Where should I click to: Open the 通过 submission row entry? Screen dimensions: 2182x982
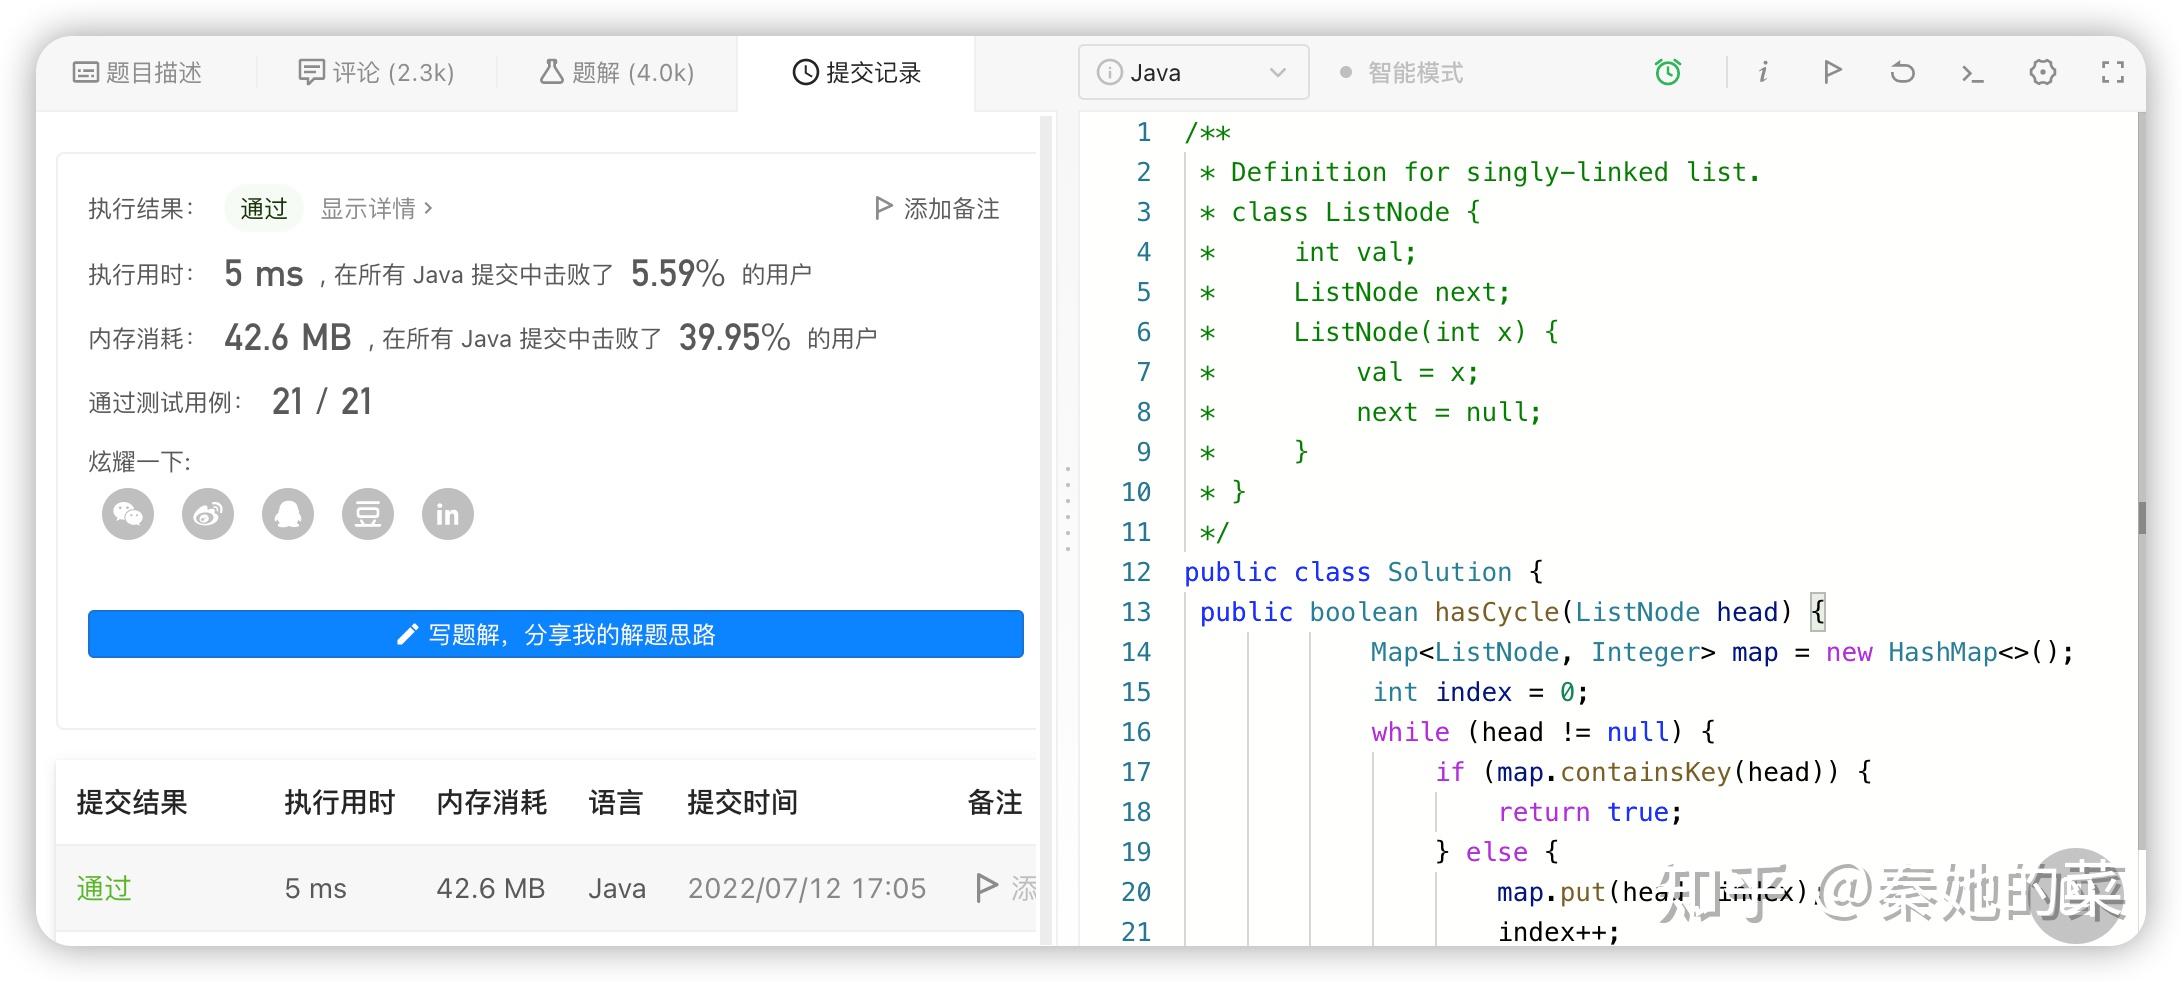104,888
